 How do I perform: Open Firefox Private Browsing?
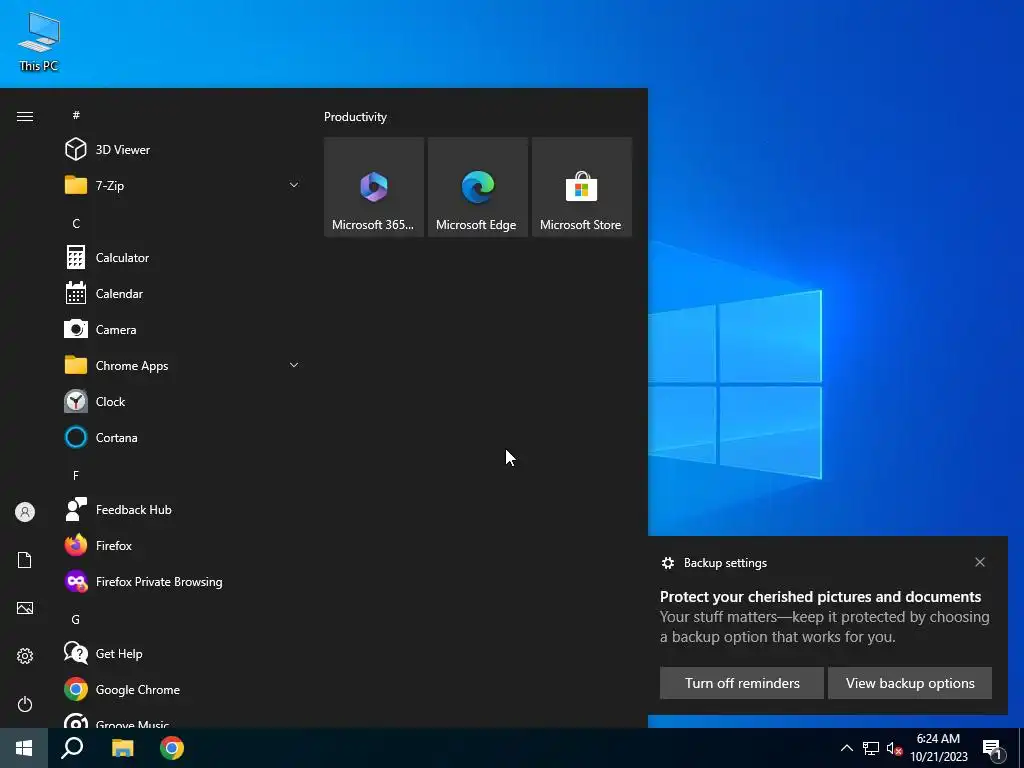(x=183, y=581)
